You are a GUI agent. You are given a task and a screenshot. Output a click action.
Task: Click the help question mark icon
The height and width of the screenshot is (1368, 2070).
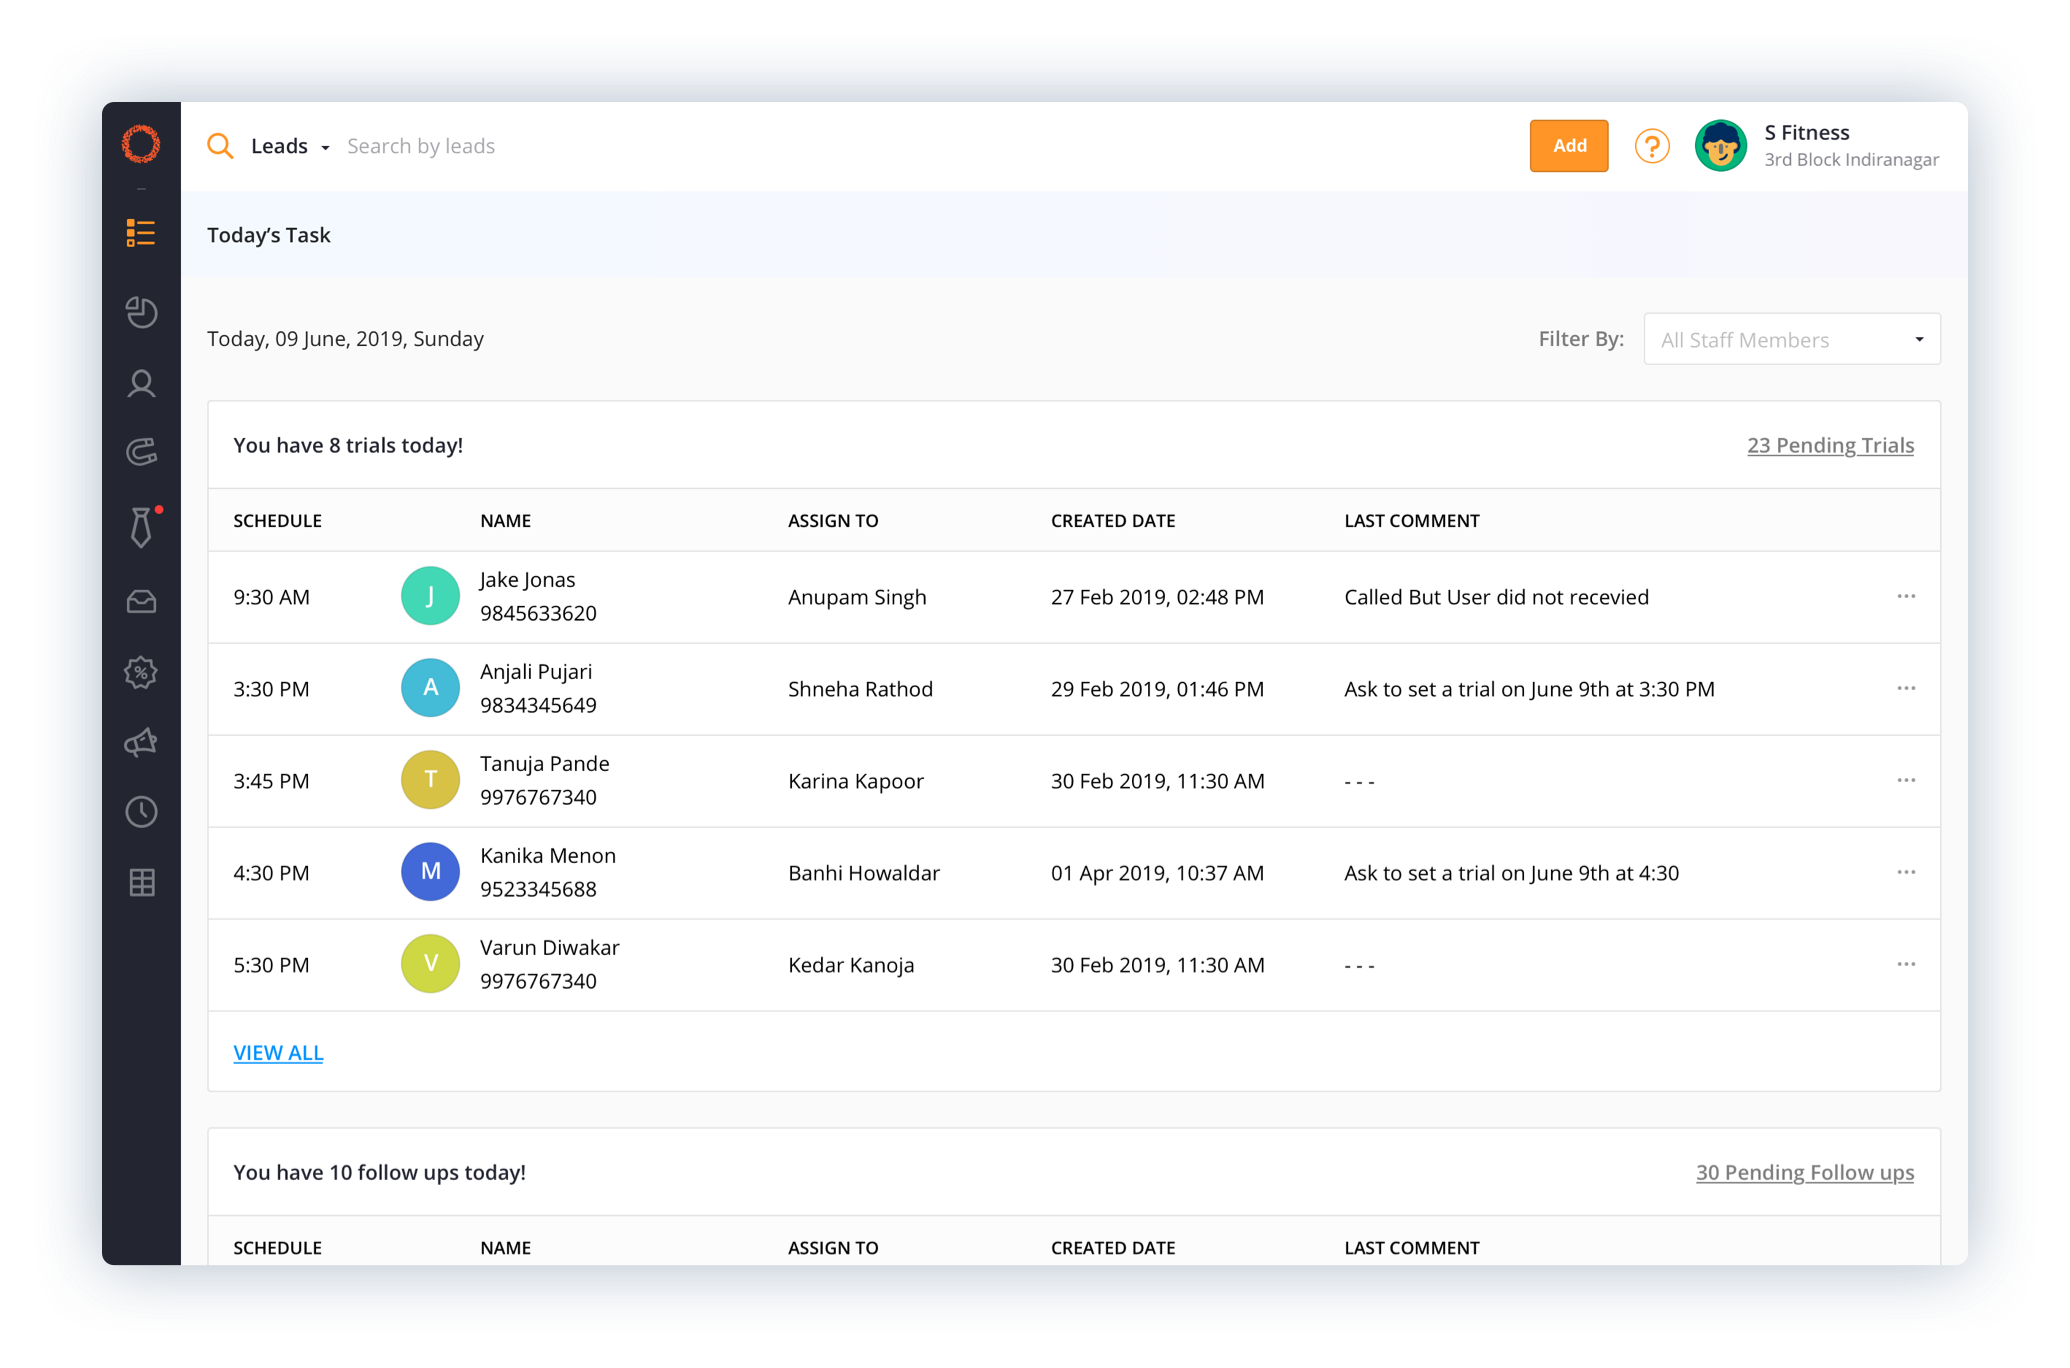point(1652,146)
